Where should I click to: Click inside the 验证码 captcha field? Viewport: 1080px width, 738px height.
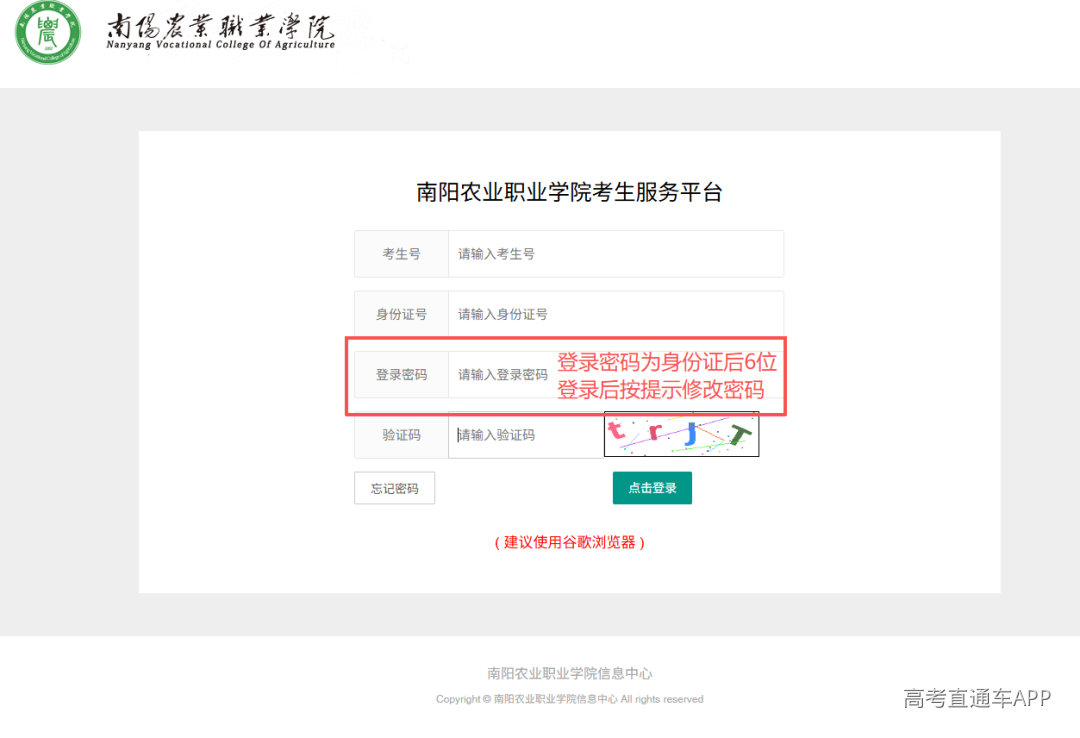tap(525, 434)
